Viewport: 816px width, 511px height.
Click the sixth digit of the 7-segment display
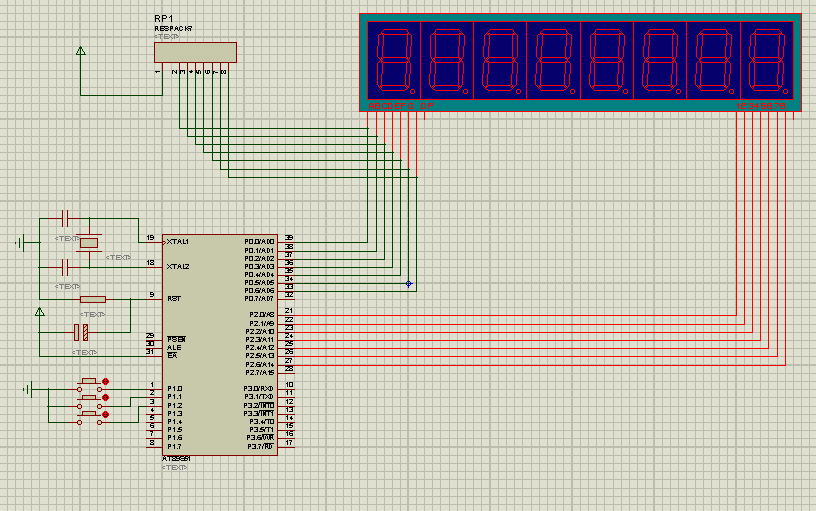click(x=660, y=60)
